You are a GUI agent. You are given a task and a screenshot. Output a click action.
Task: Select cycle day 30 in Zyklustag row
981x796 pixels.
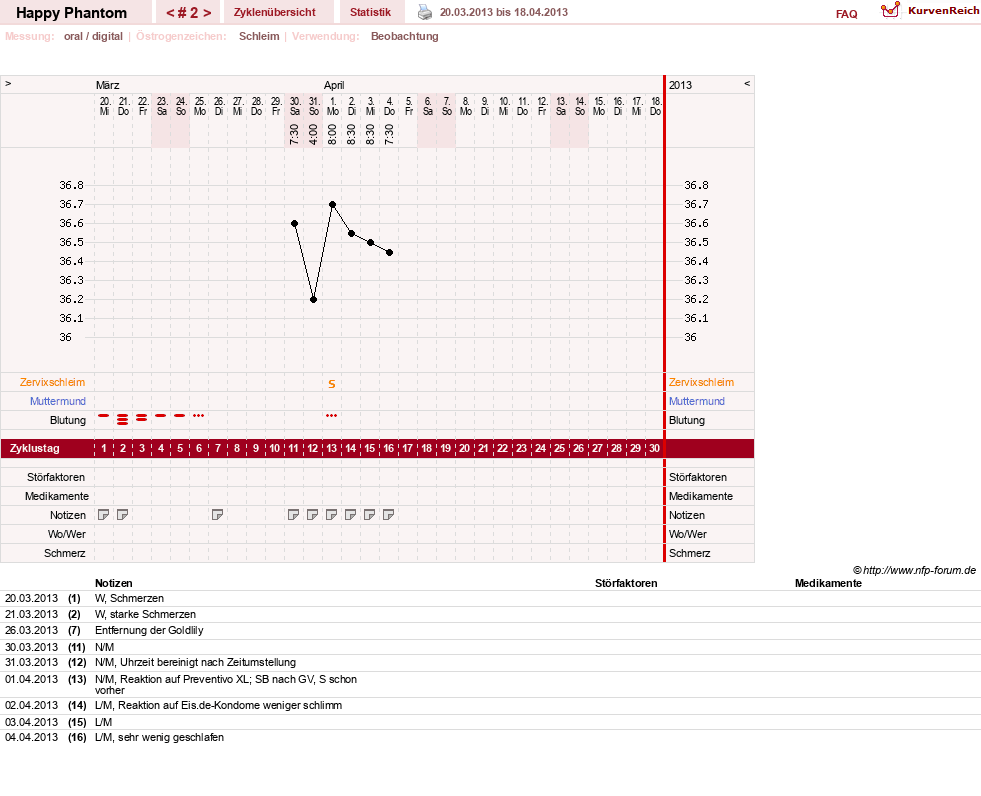tap(654, 448)
